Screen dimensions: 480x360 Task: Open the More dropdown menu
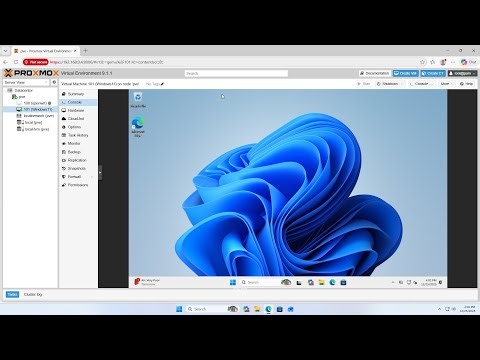tap(447, 84)
